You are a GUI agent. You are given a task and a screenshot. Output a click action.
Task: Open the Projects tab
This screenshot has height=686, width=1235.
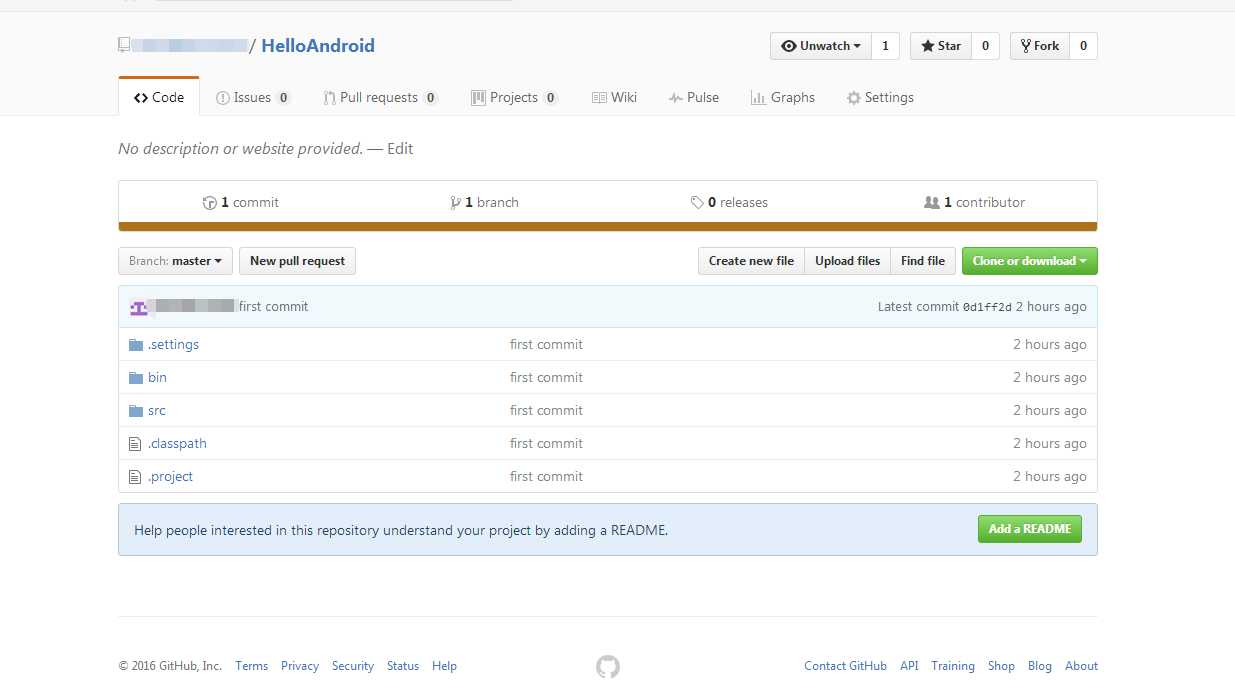click(x=514, y=97)
